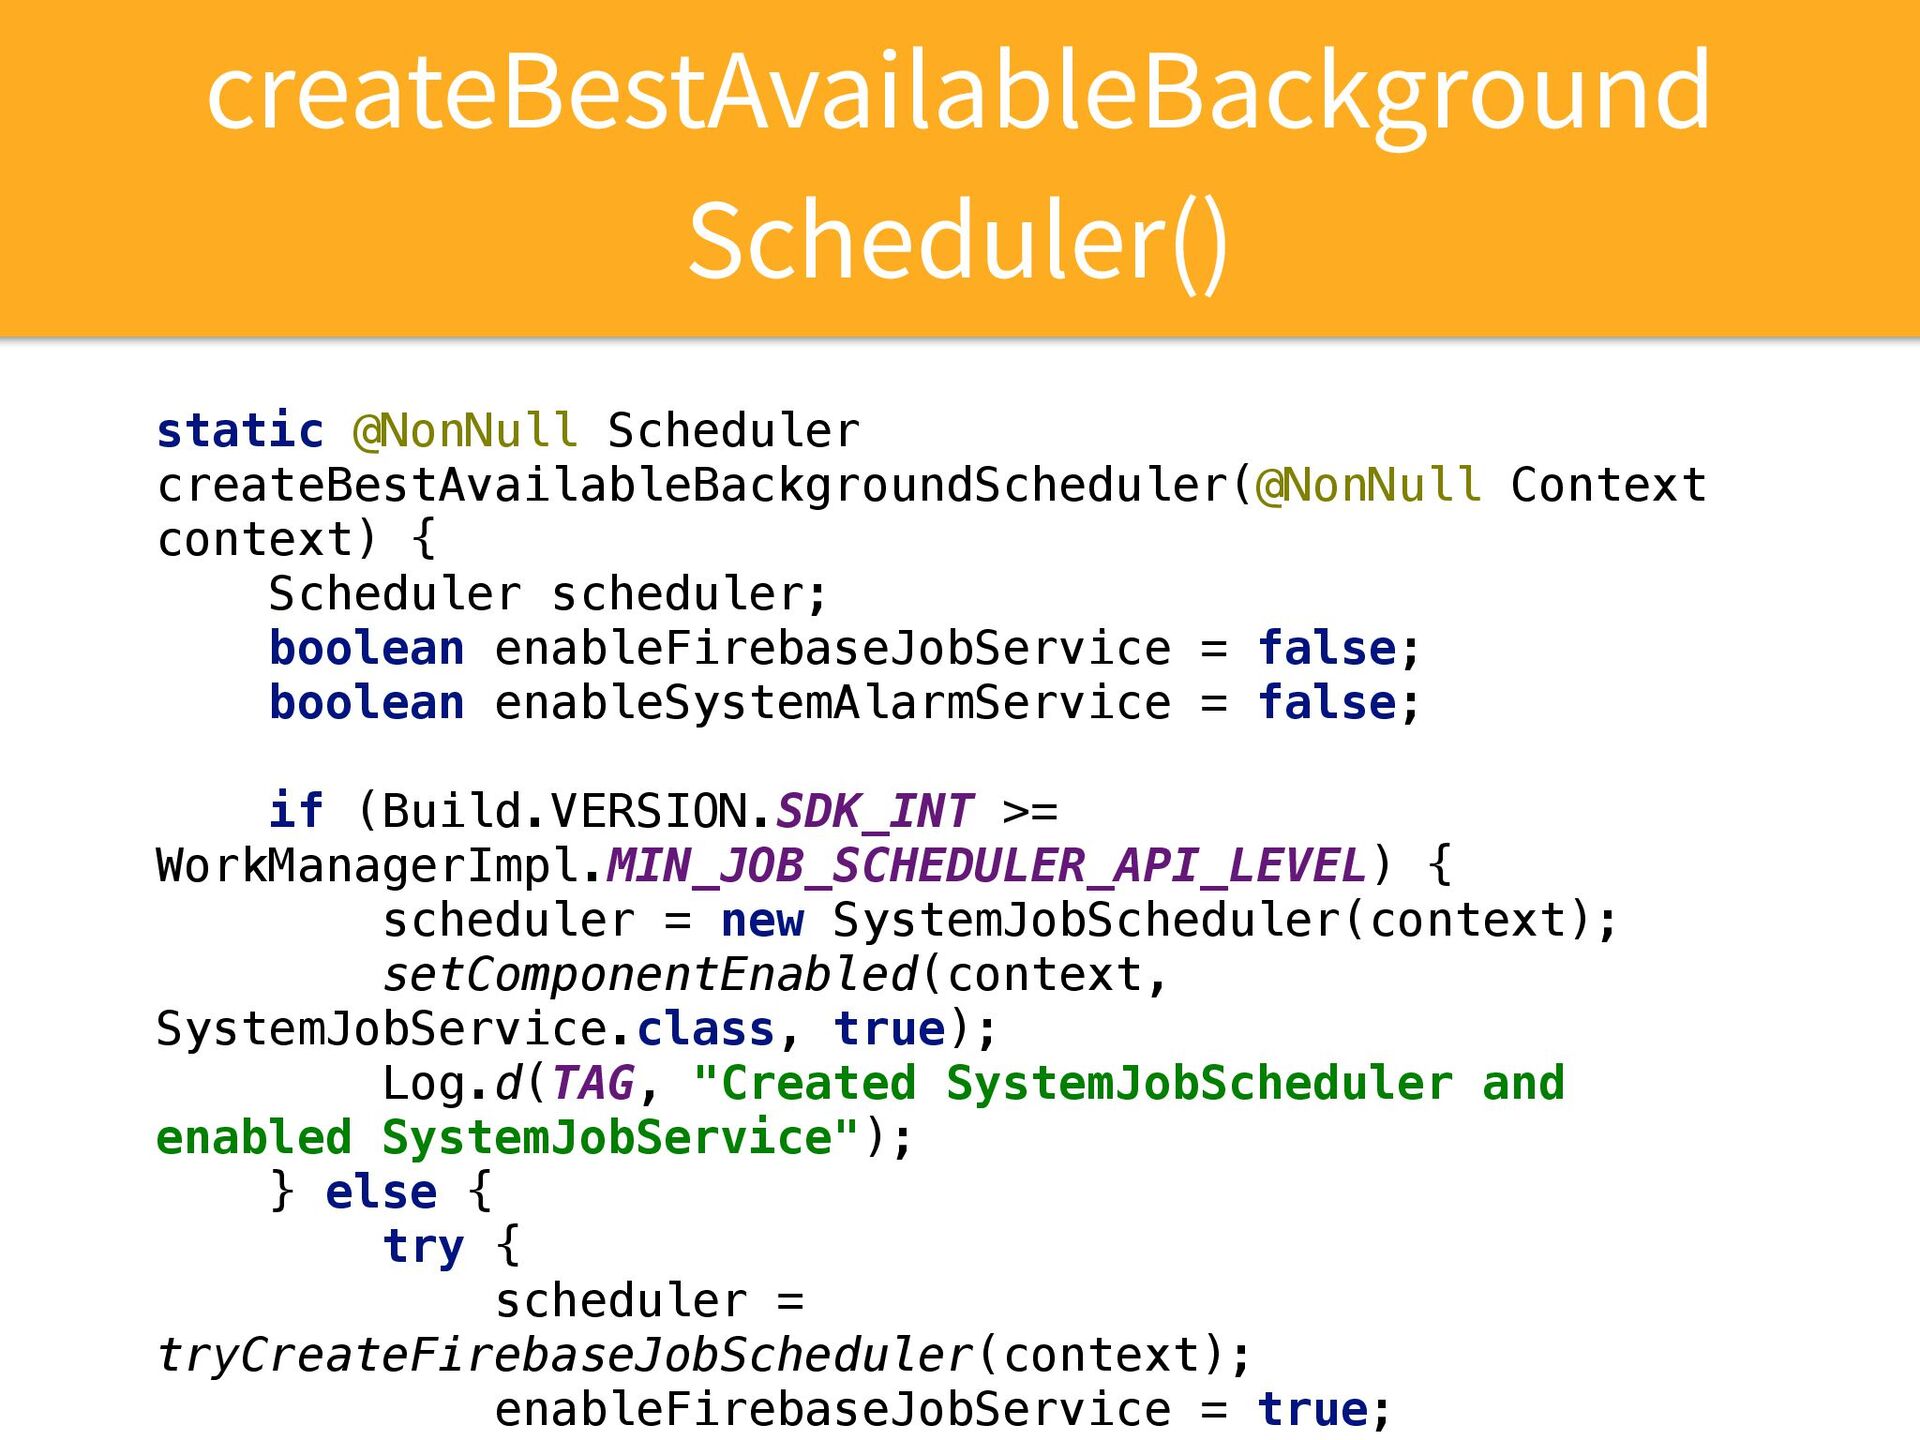Click the Scheduler scheduler; declaration line

[x=548, y=594]
